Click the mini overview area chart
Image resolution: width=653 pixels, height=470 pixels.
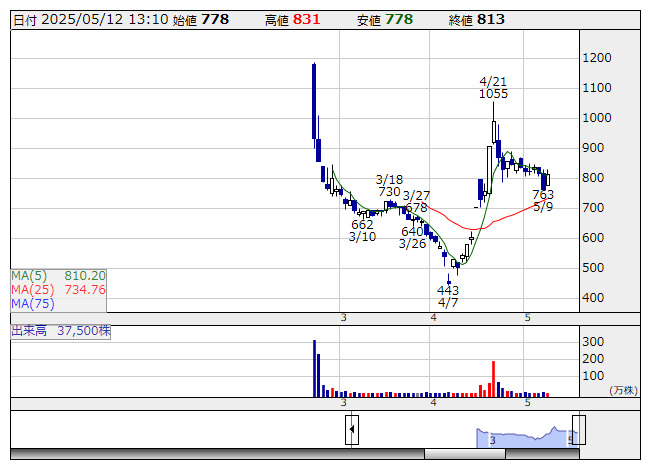(527, 437)
